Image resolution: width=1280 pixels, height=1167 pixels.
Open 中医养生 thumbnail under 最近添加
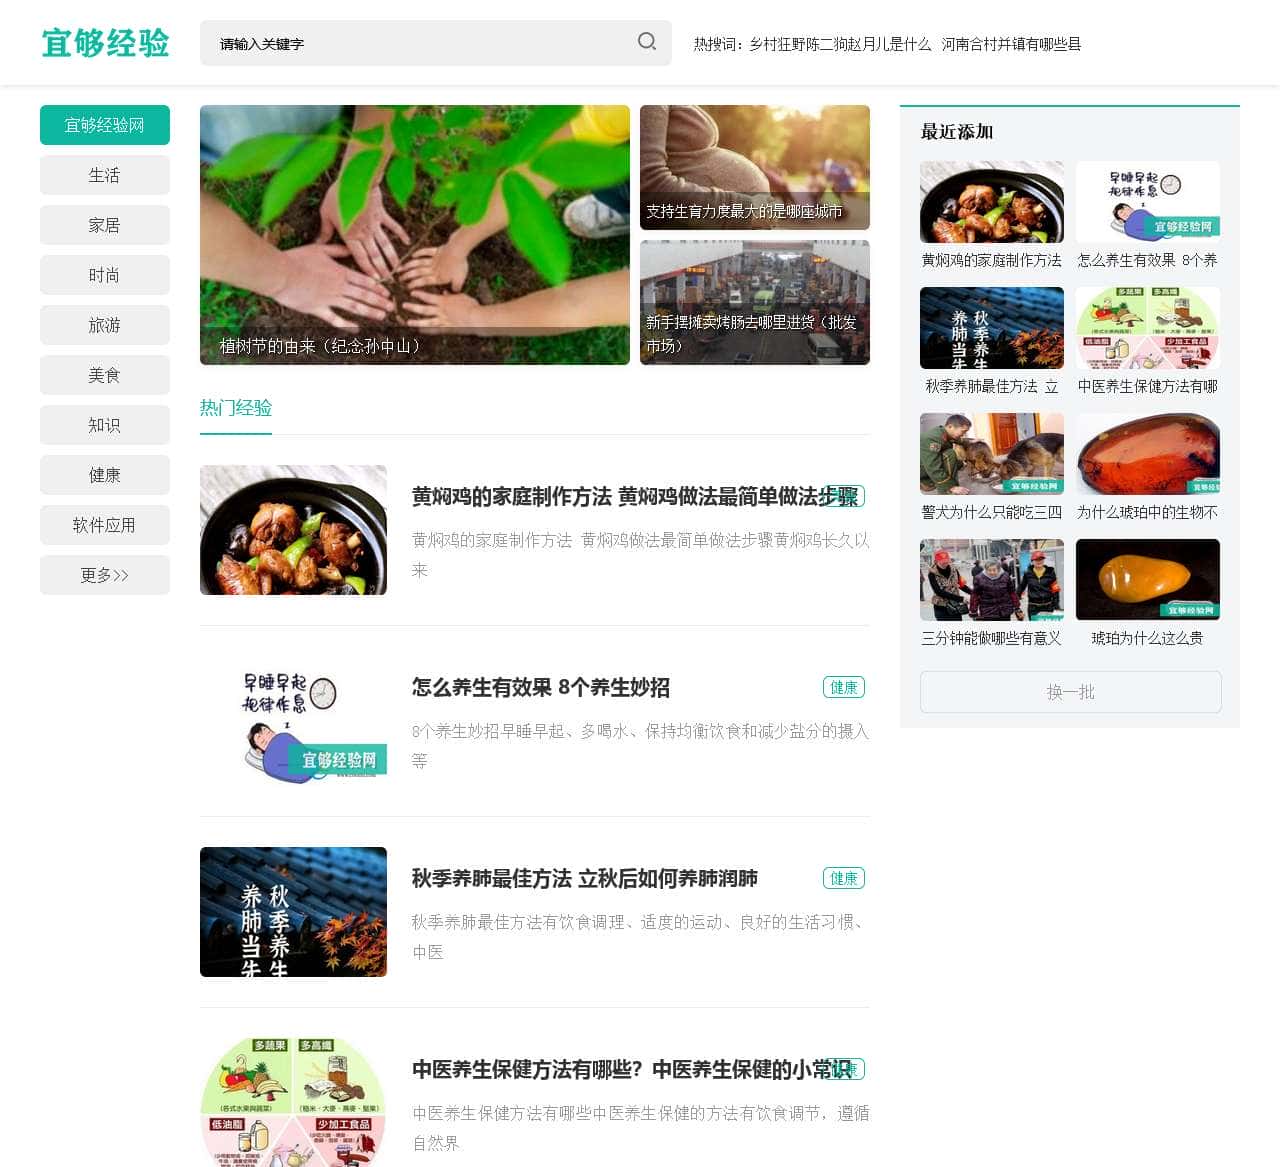(1148, 328)
